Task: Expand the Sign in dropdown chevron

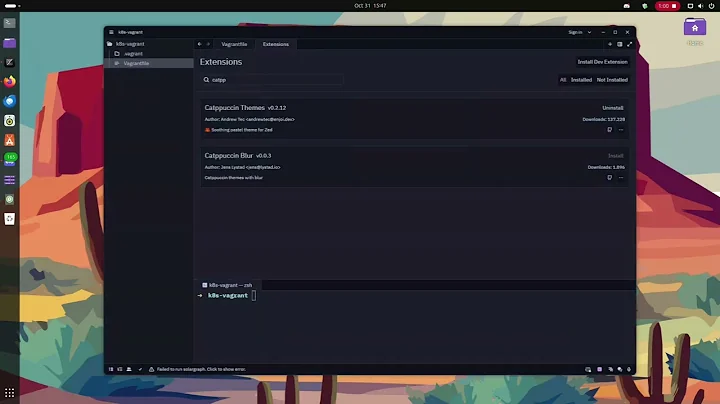Action: pos(589,32)
